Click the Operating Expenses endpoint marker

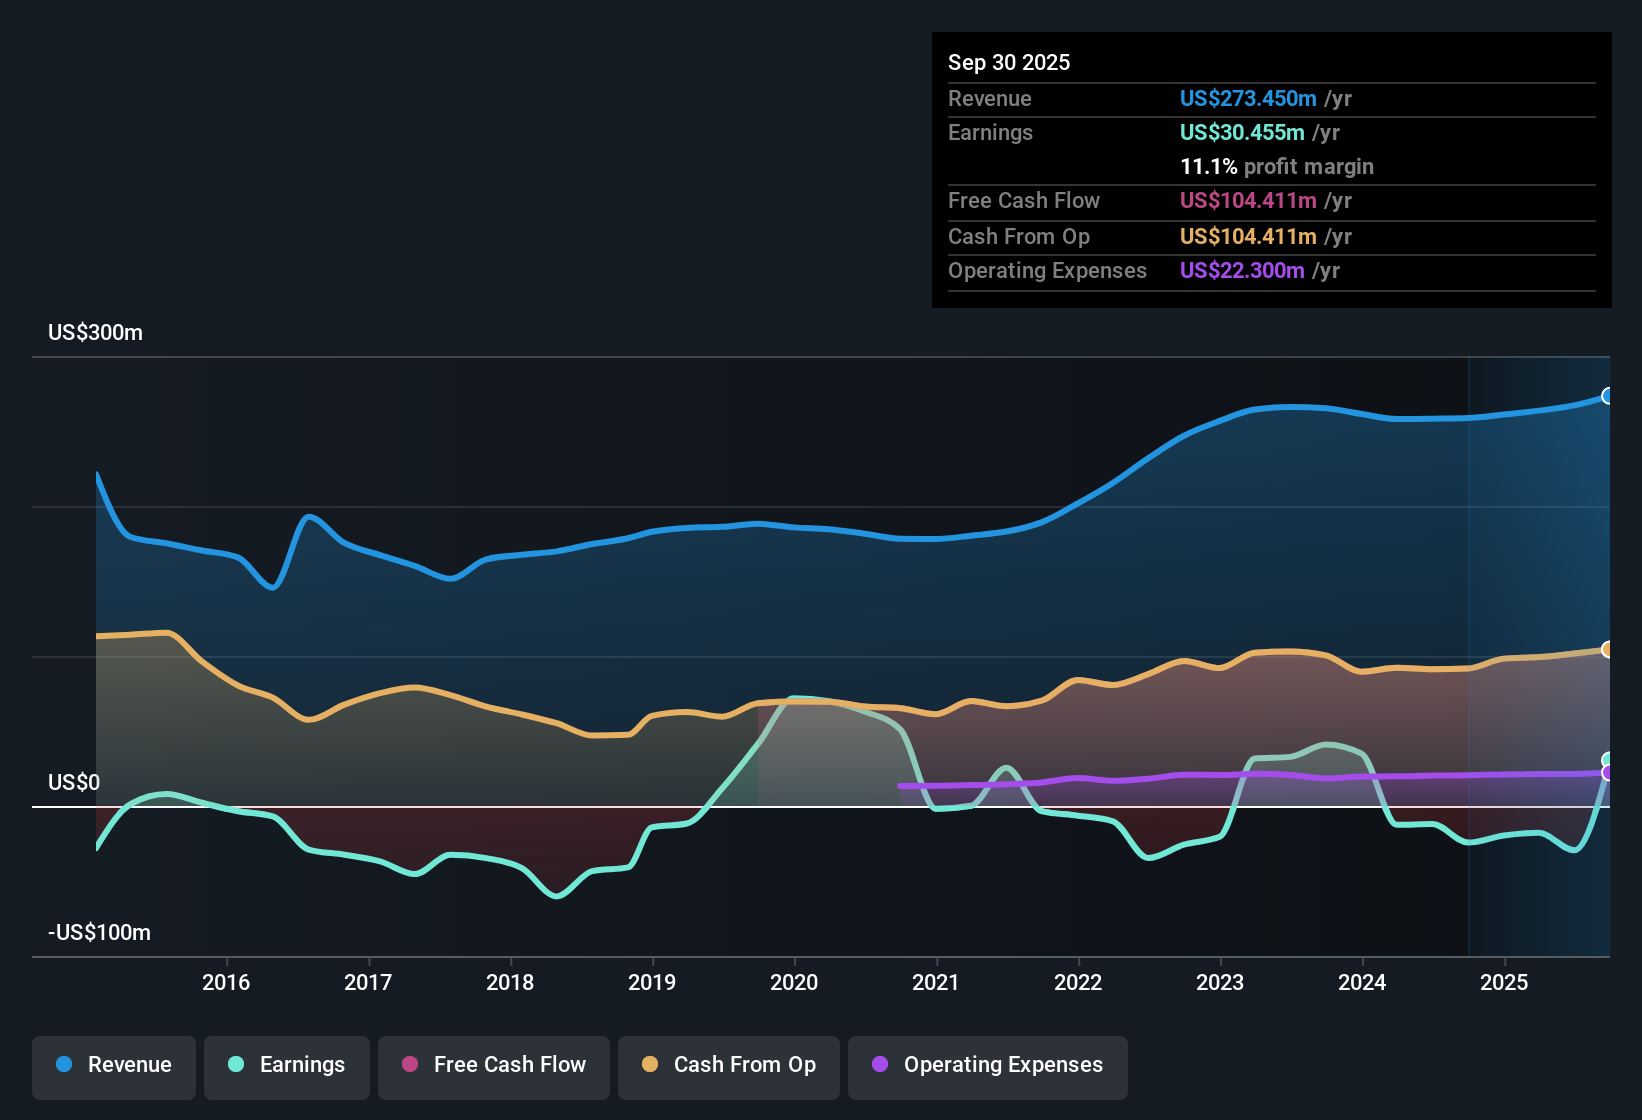[x=1608, y=772]
